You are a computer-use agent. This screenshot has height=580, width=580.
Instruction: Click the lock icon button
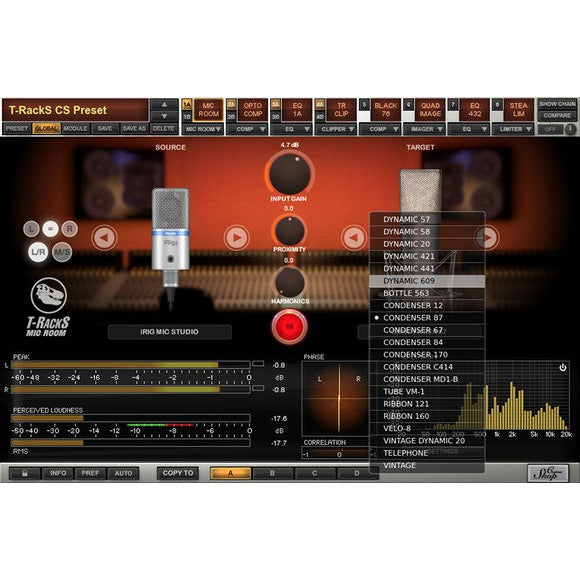(x=24, y=473)
